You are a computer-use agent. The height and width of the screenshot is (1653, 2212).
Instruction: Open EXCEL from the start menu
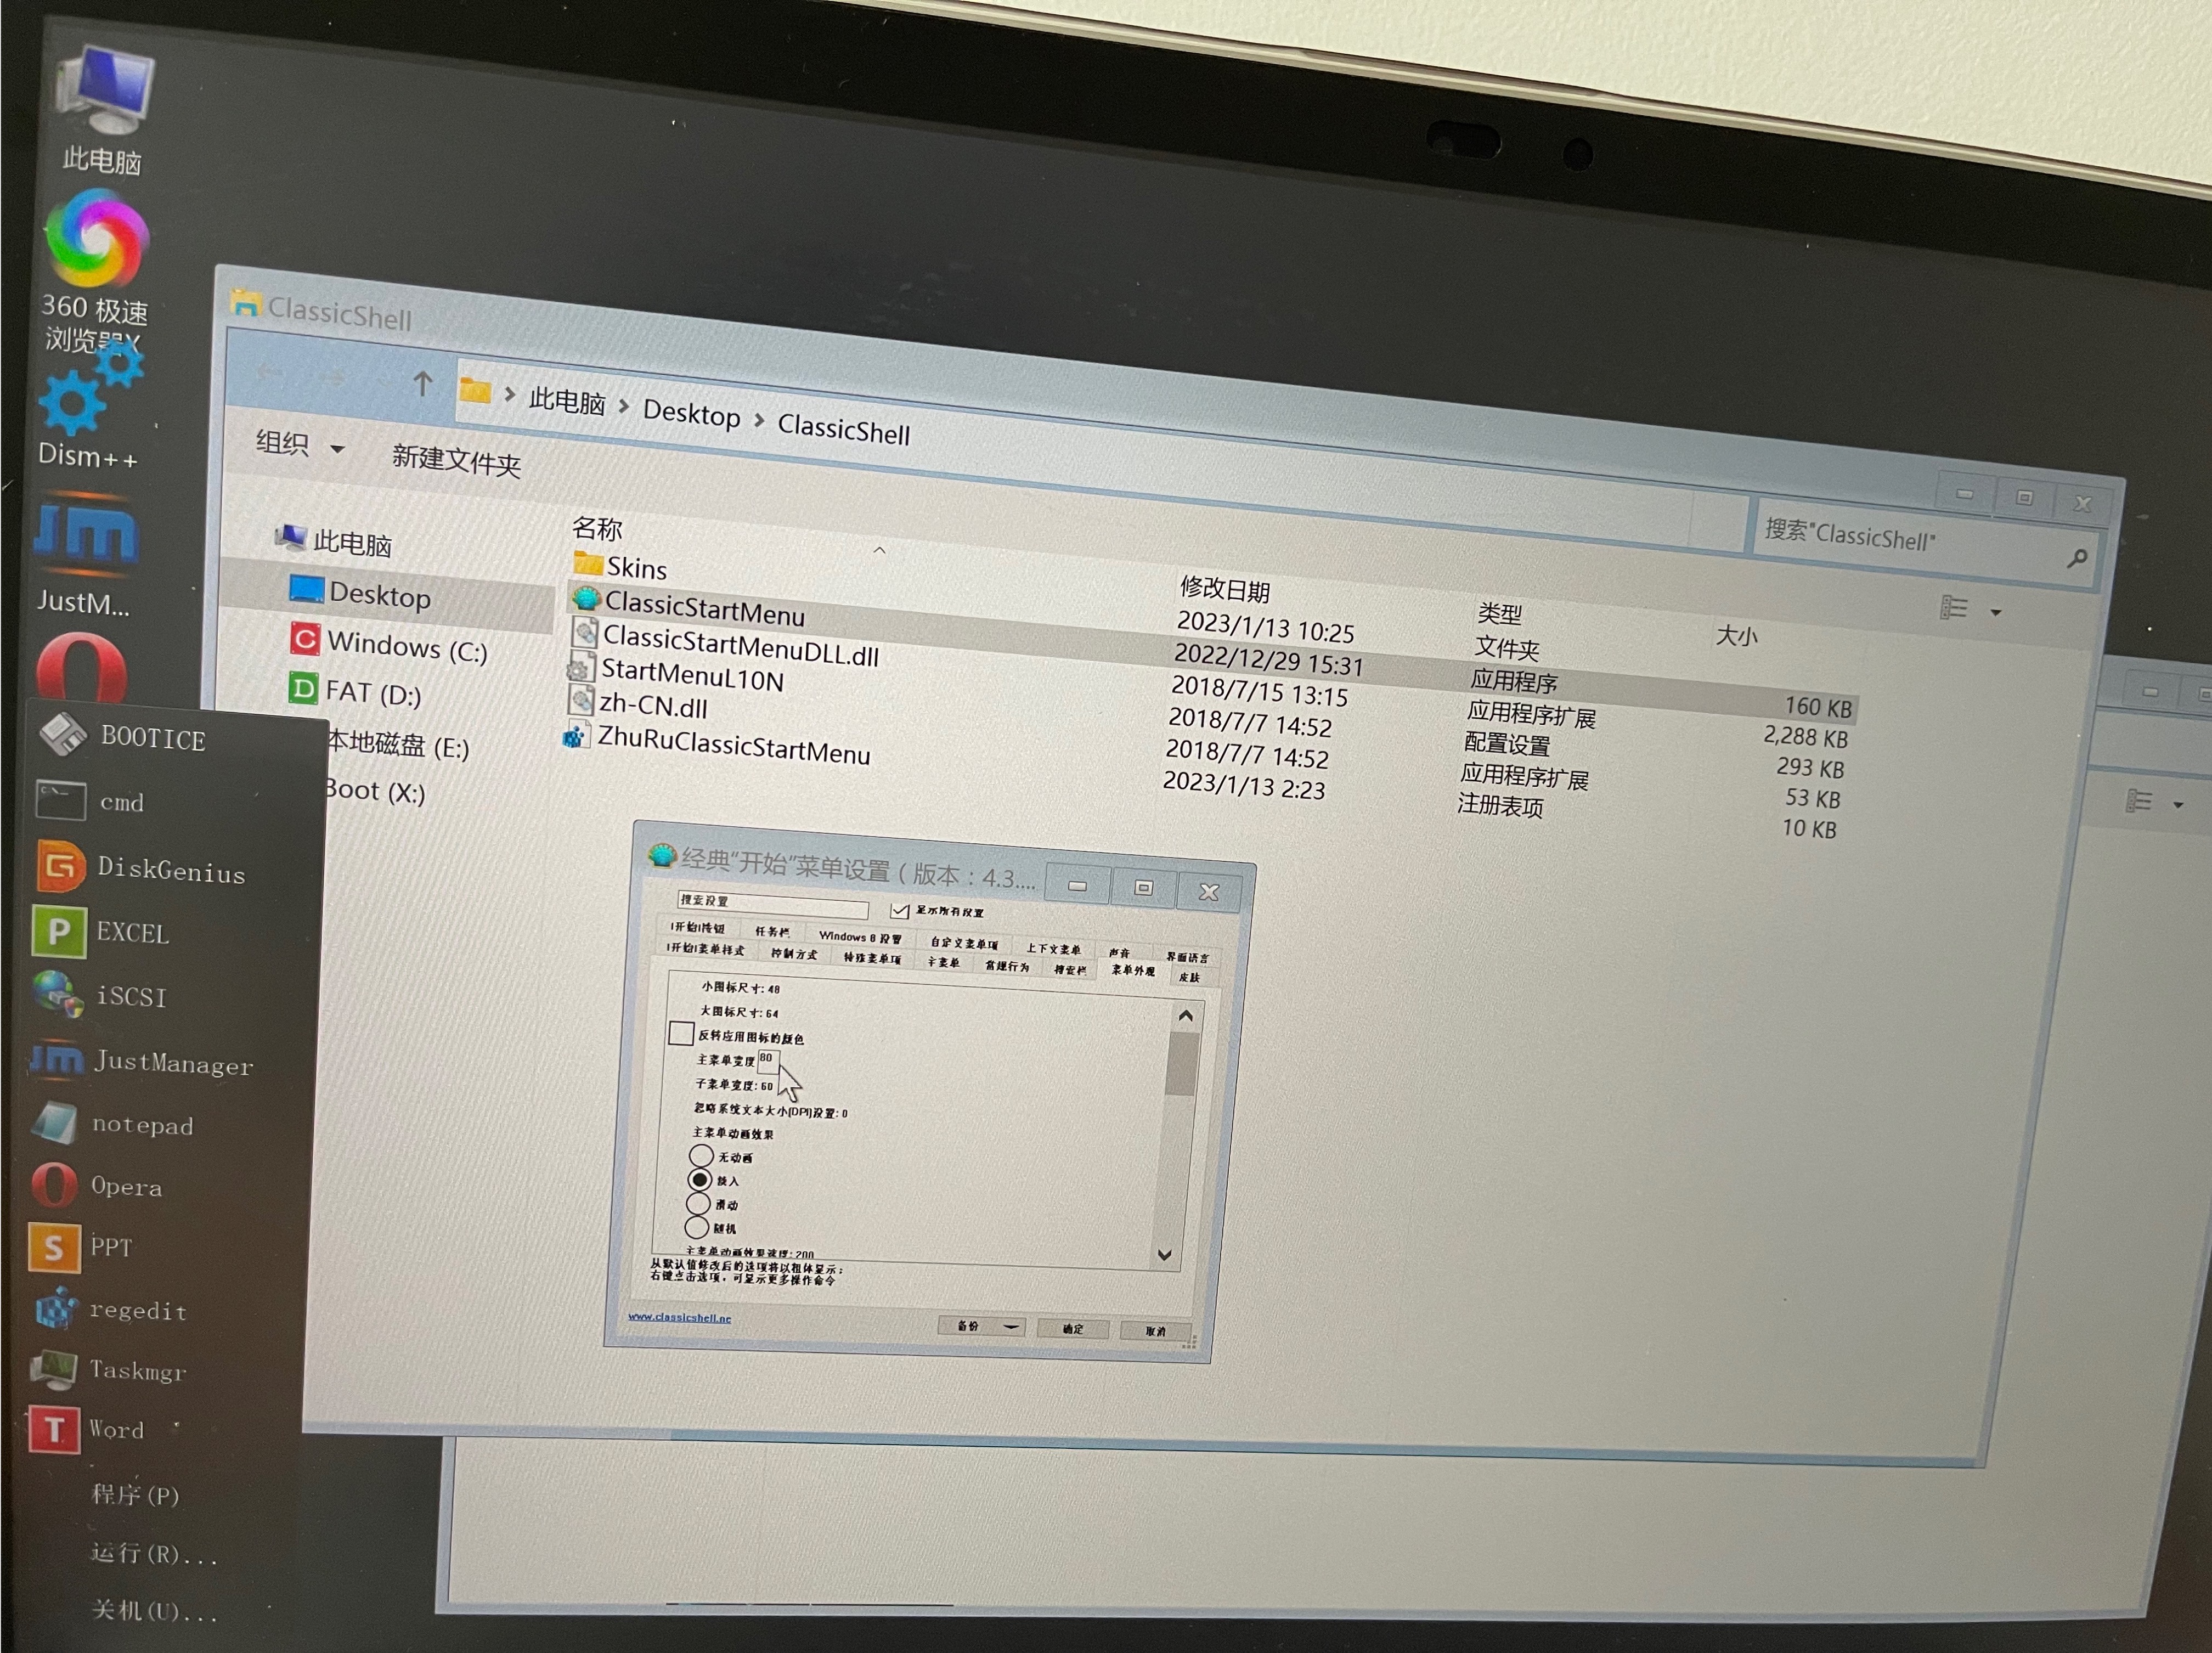pos(102,932)
